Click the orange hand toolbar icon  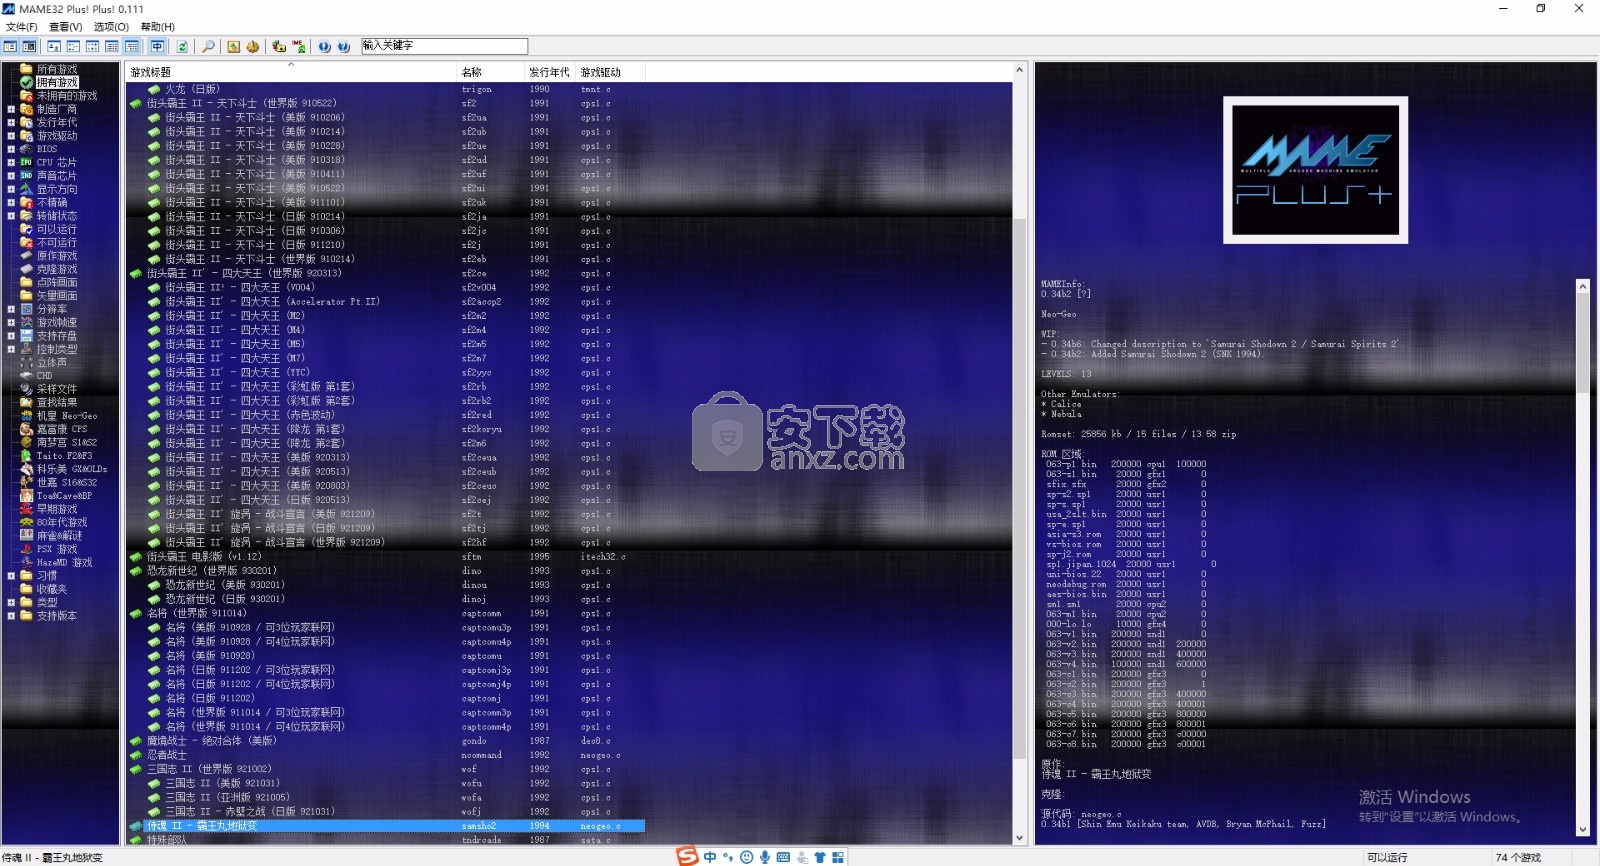pos(253,46)
